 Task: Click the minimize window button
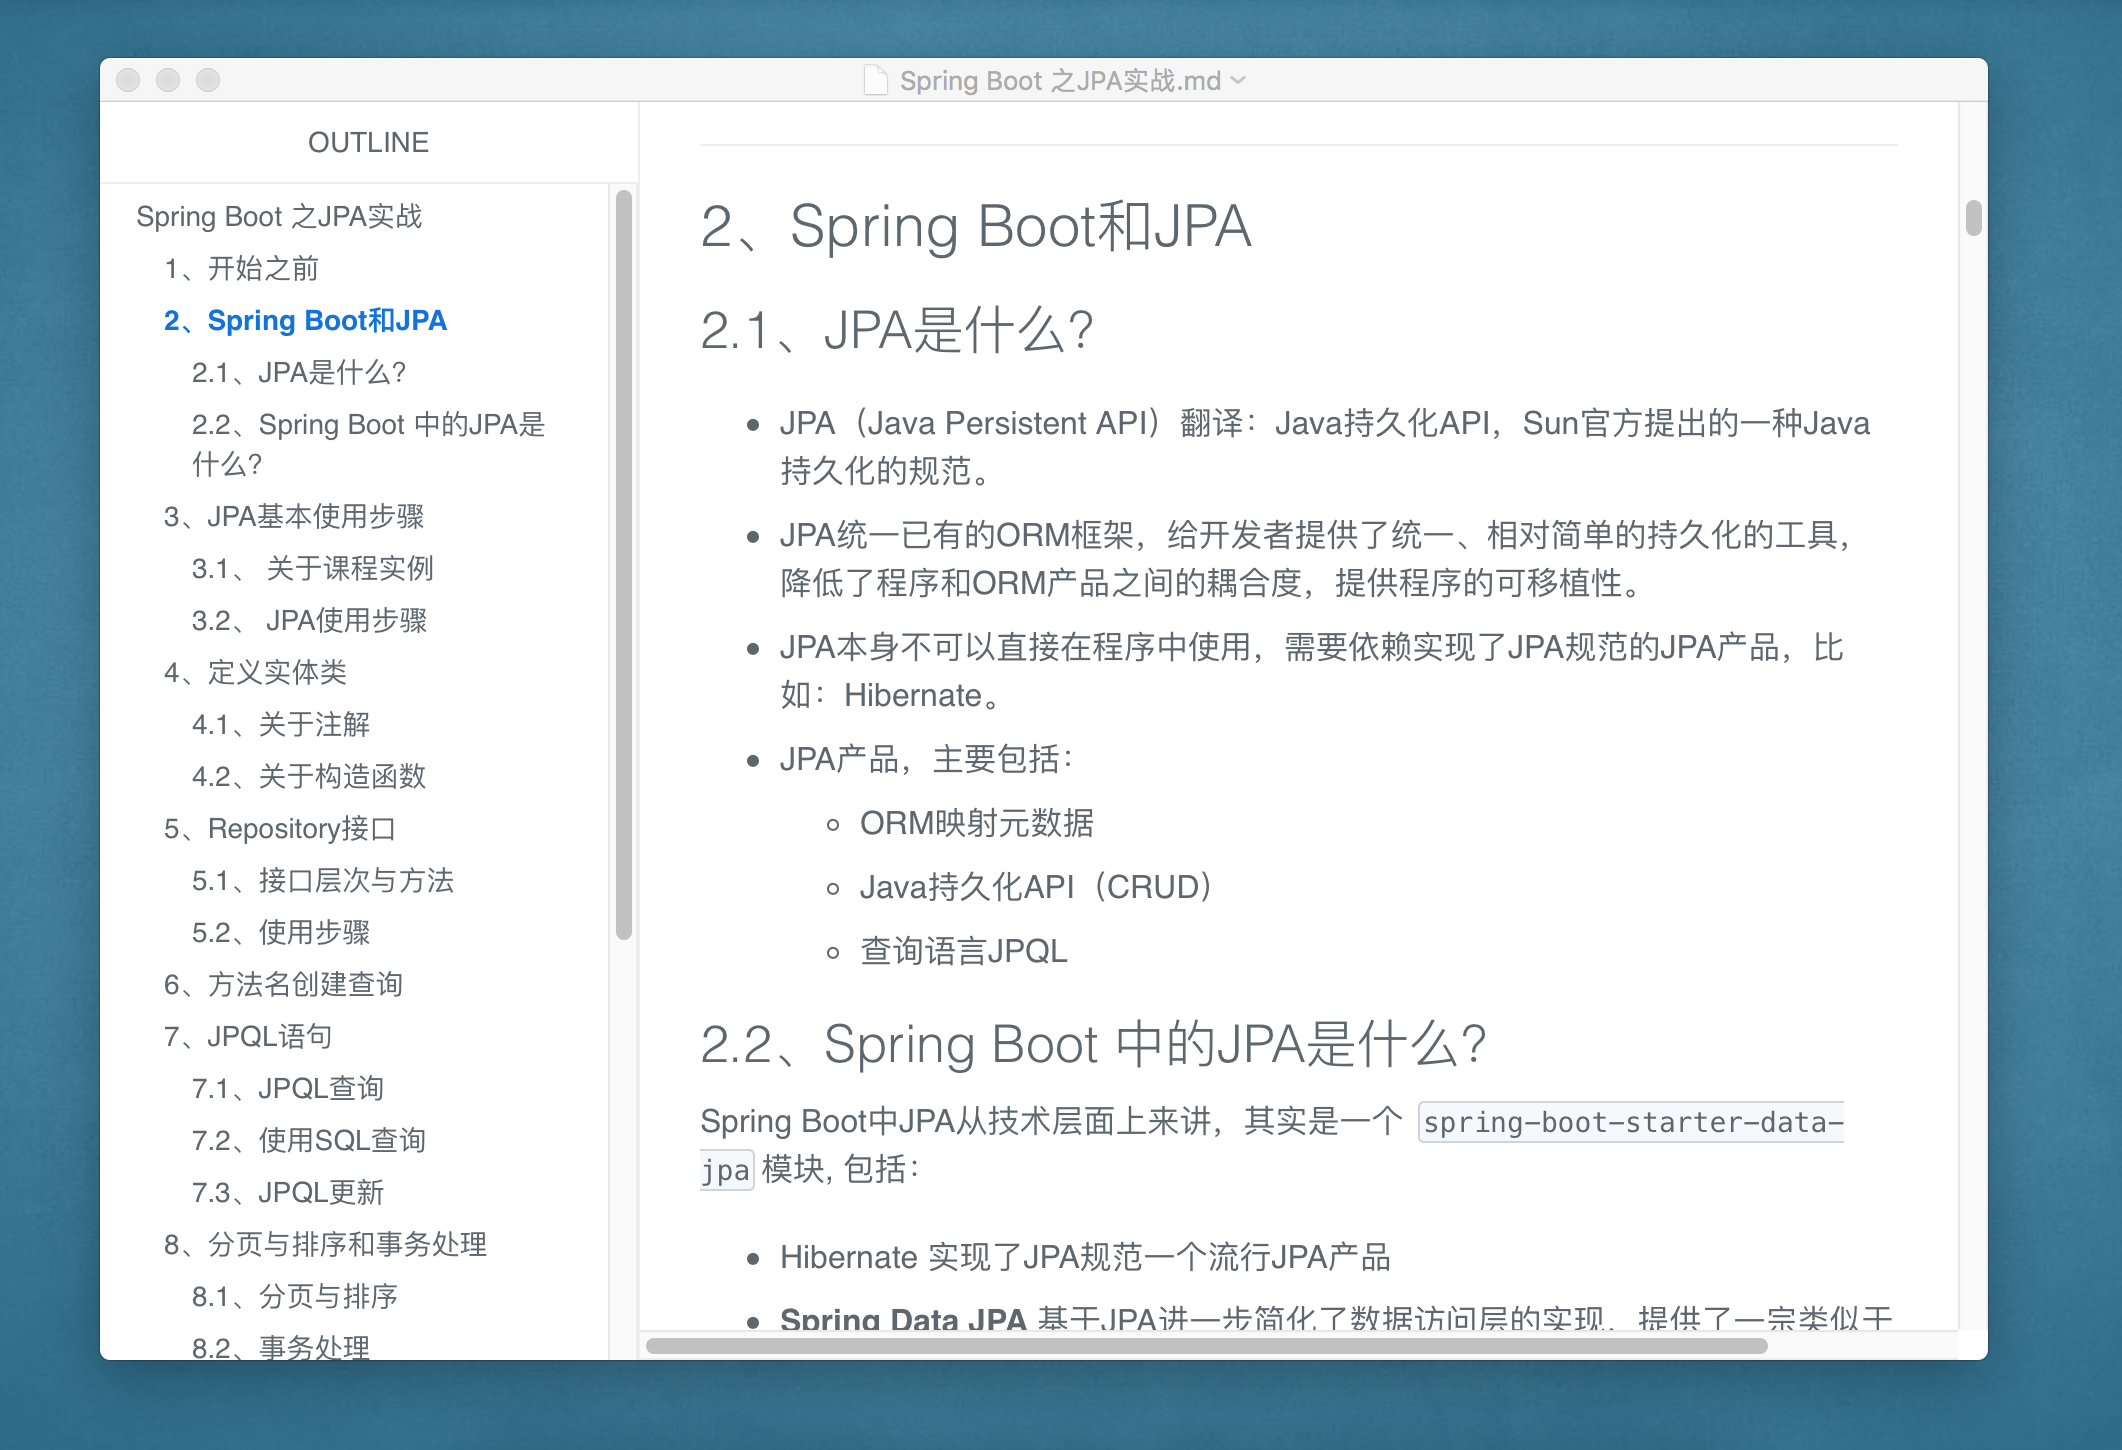[168, 80]
